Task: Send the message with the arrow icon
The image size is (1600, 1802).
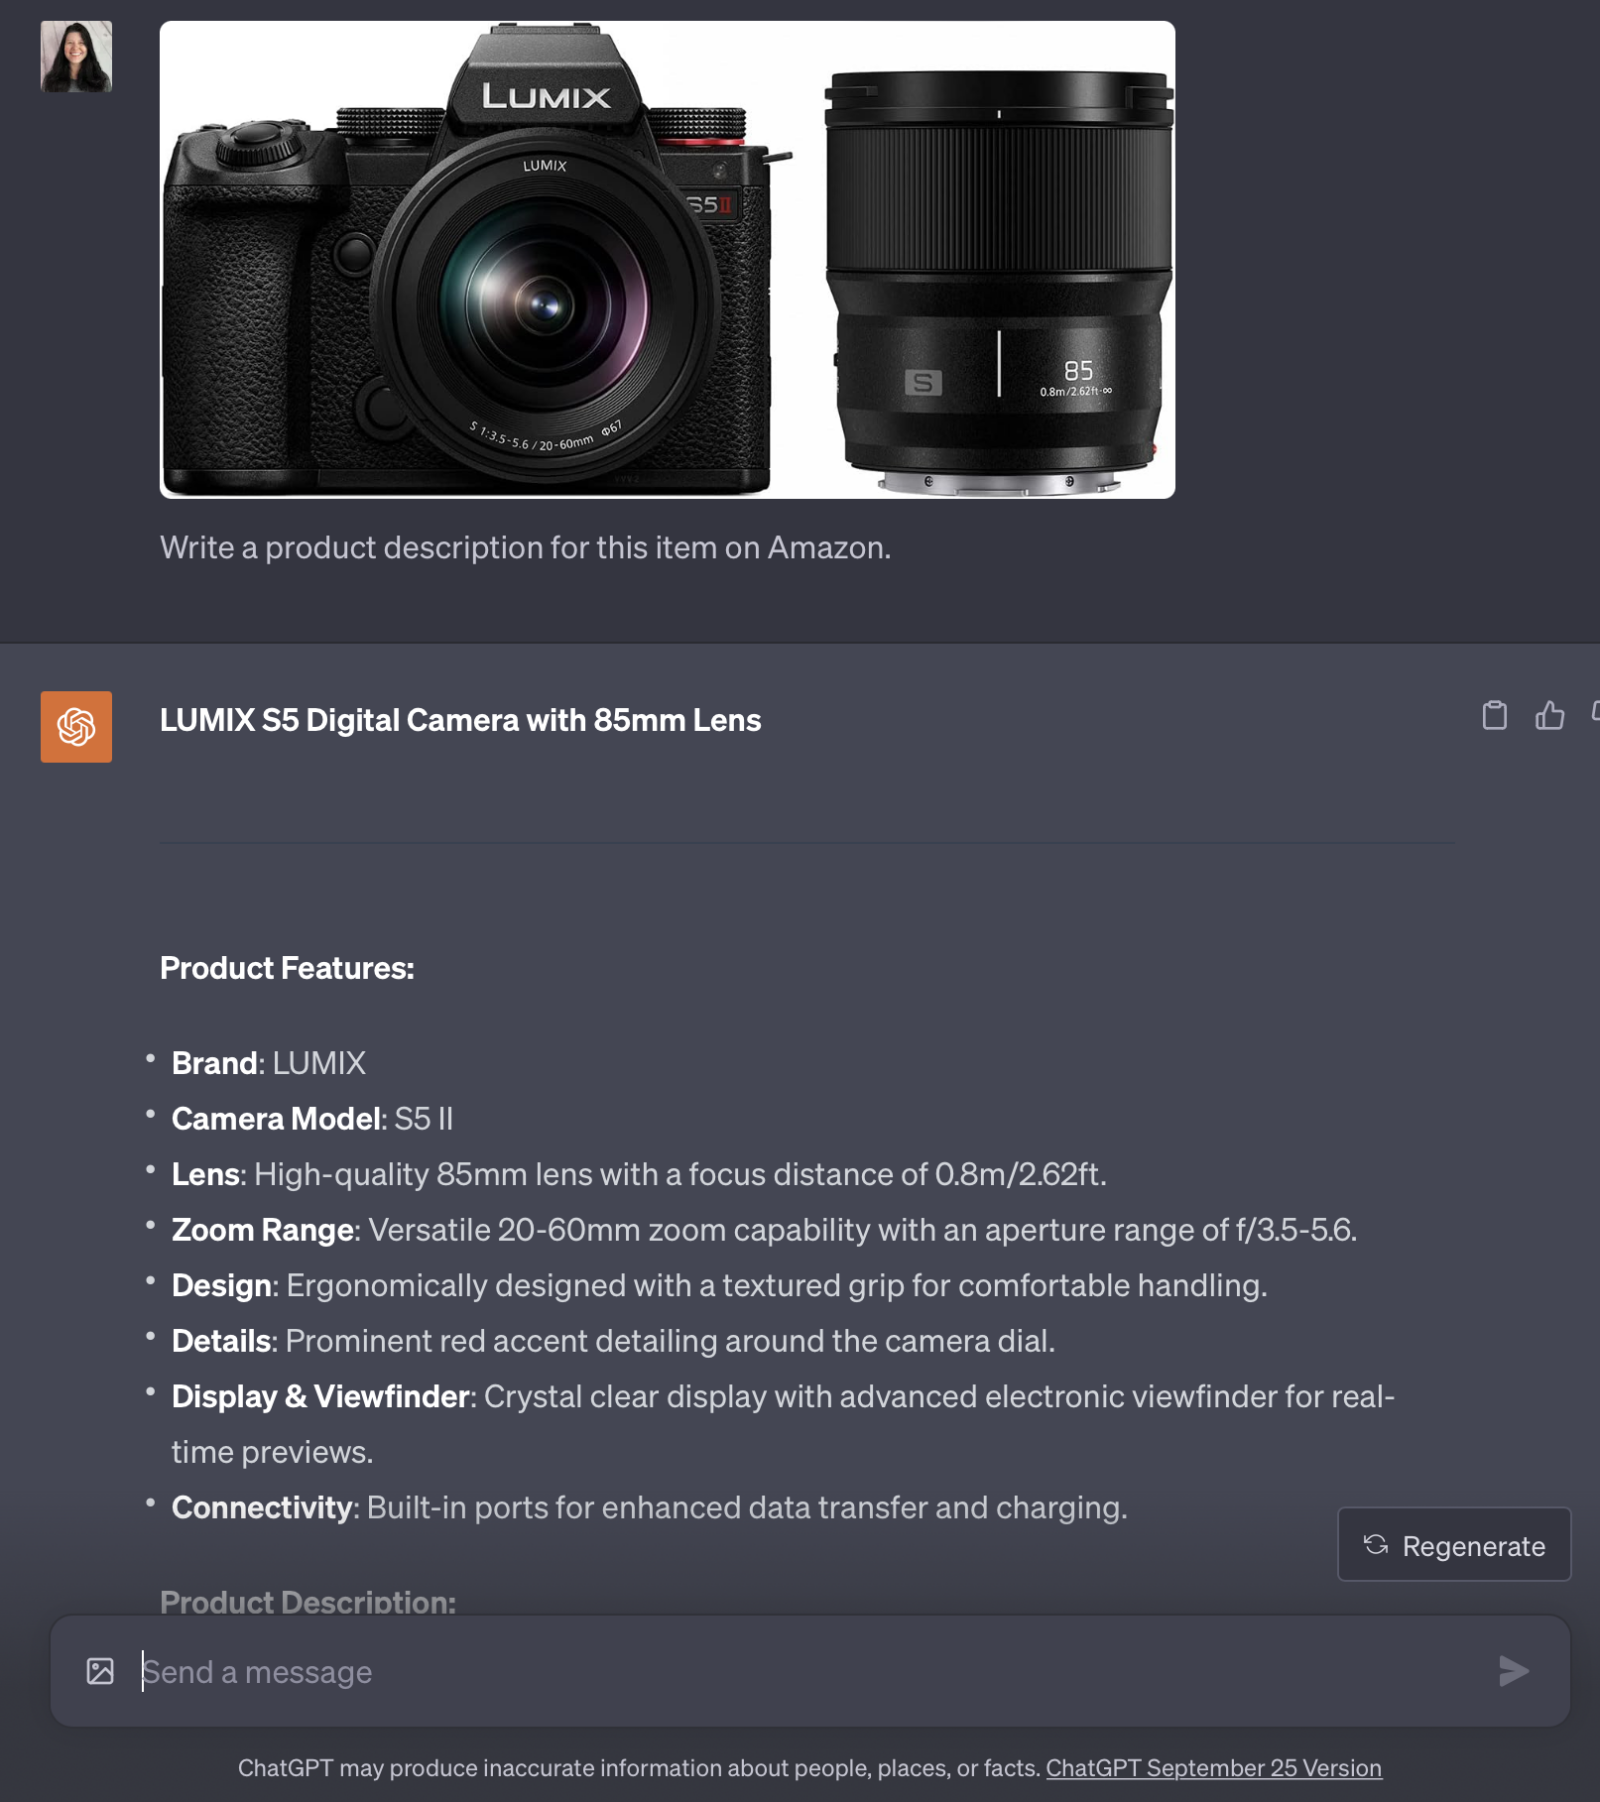Action: point(1513,1671)
